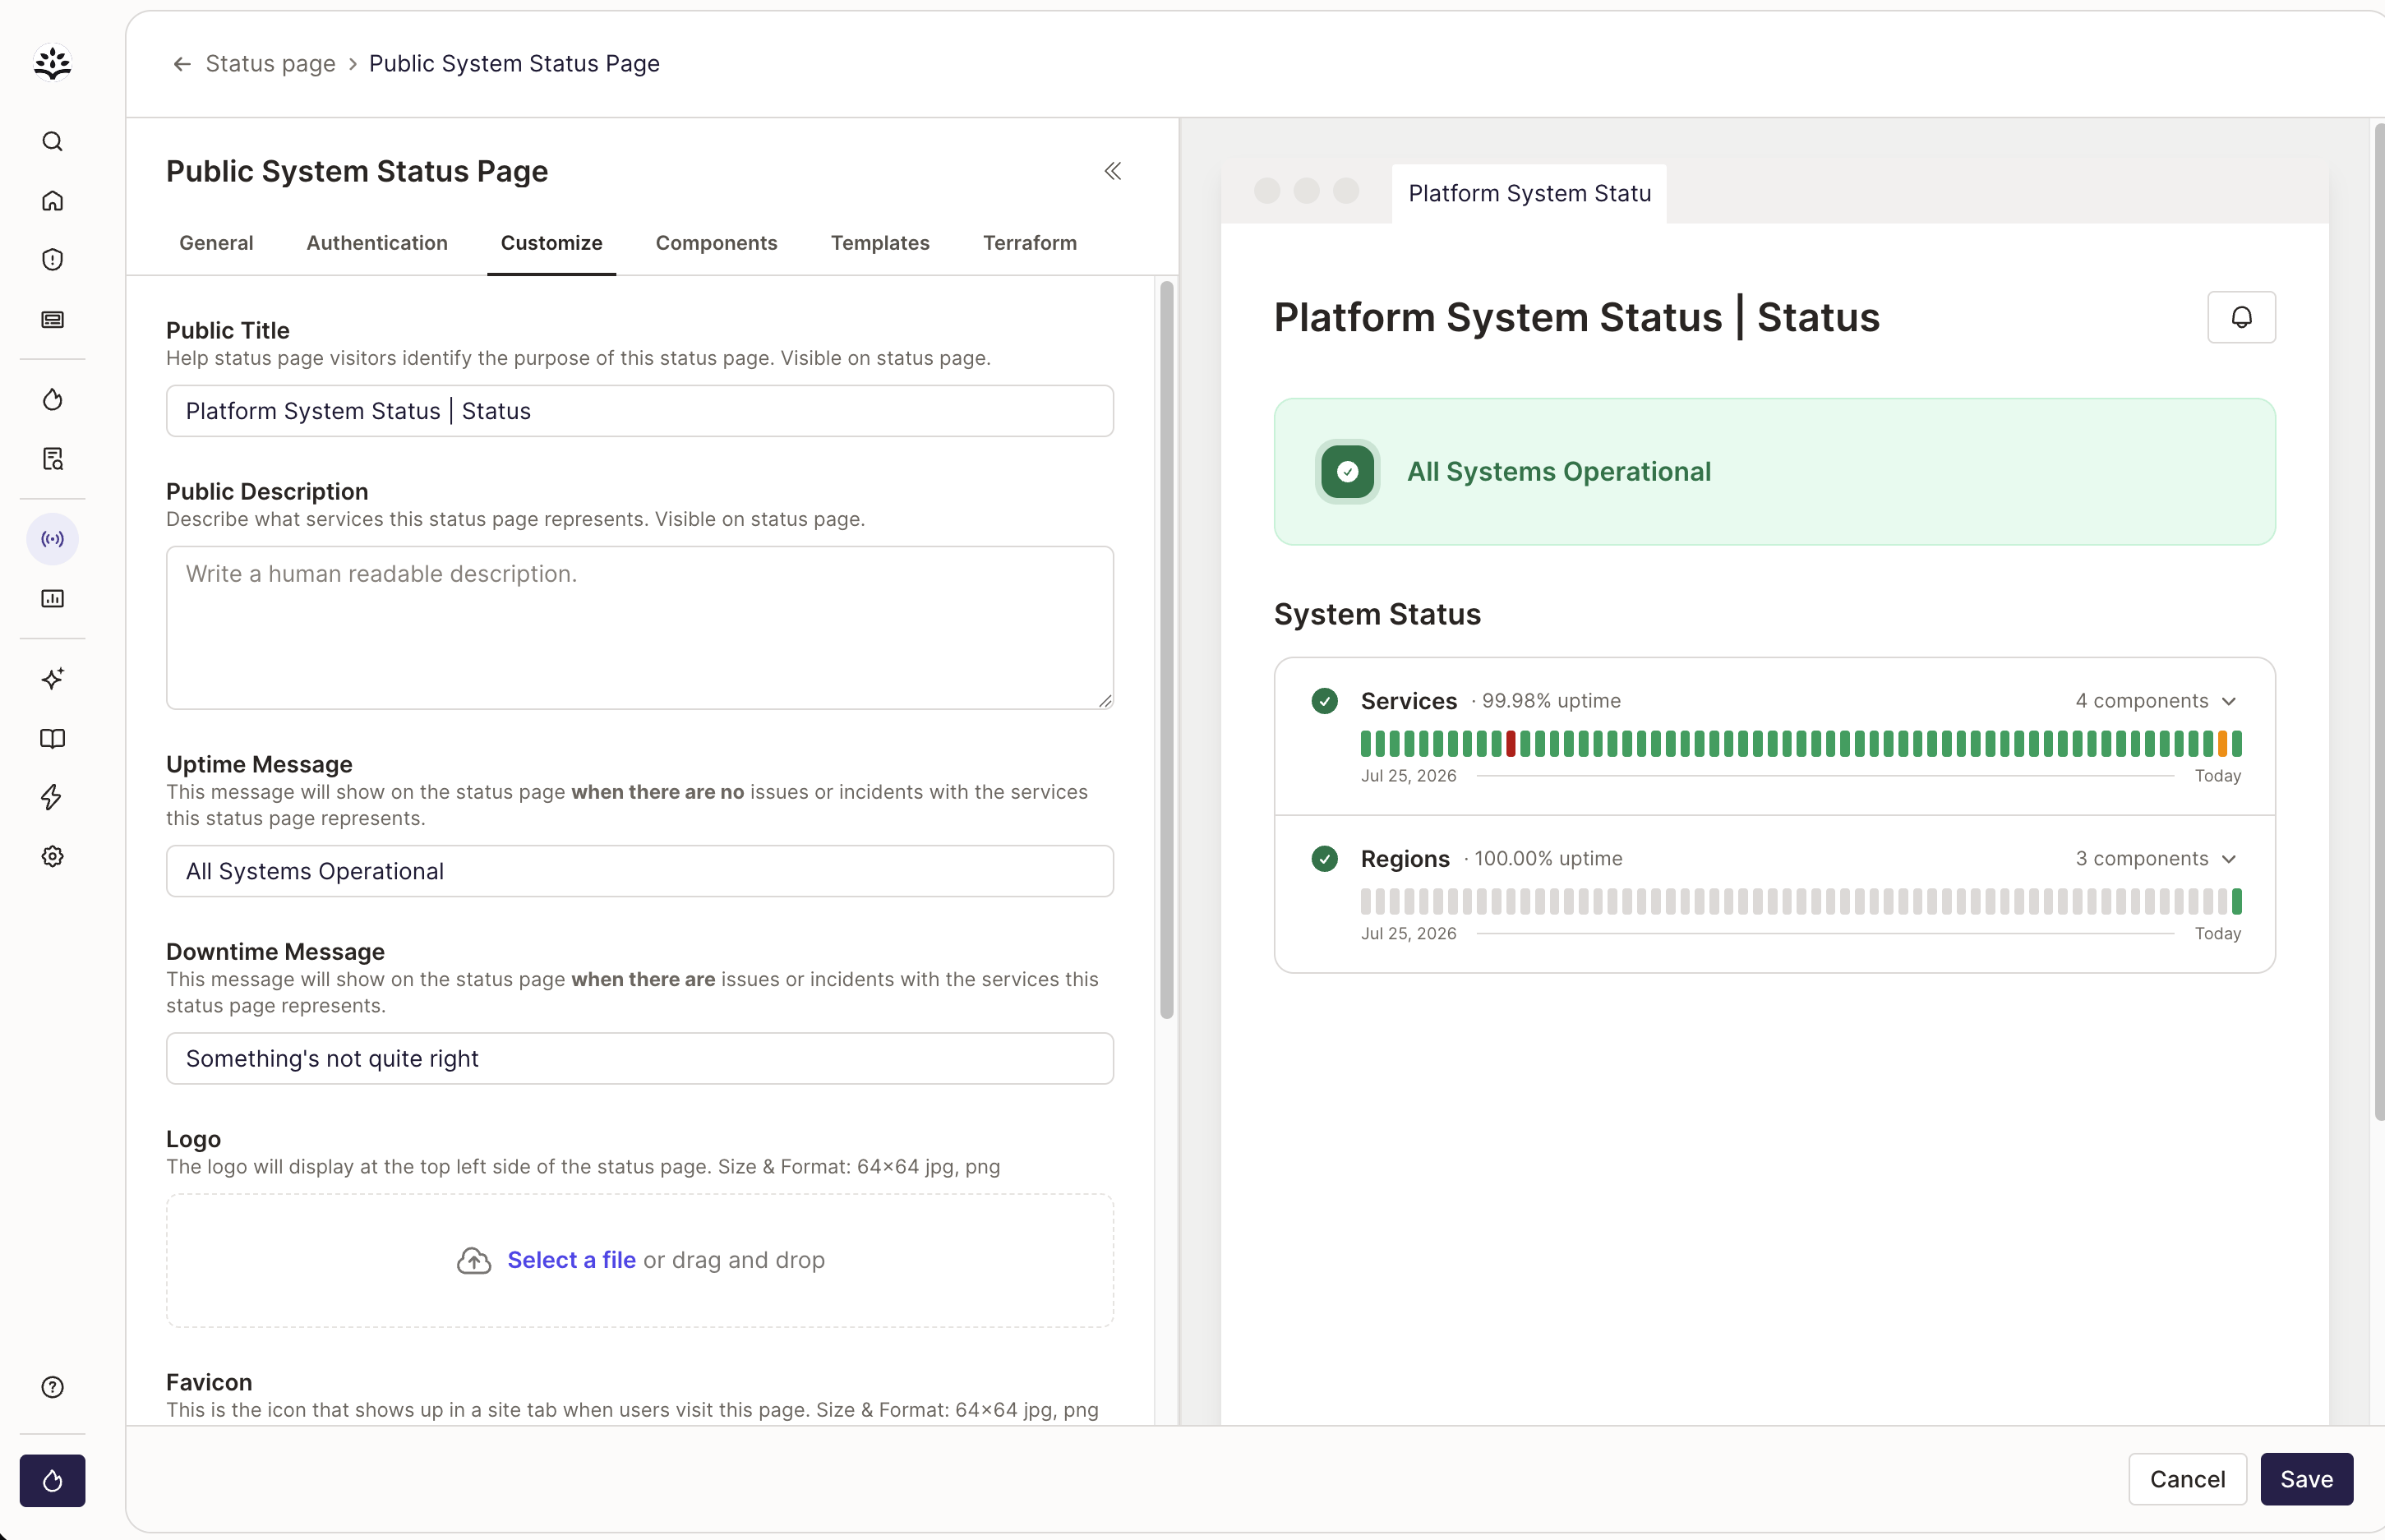Open status pages broadcast icon
2385x1540 pixels.
point(52,539)
